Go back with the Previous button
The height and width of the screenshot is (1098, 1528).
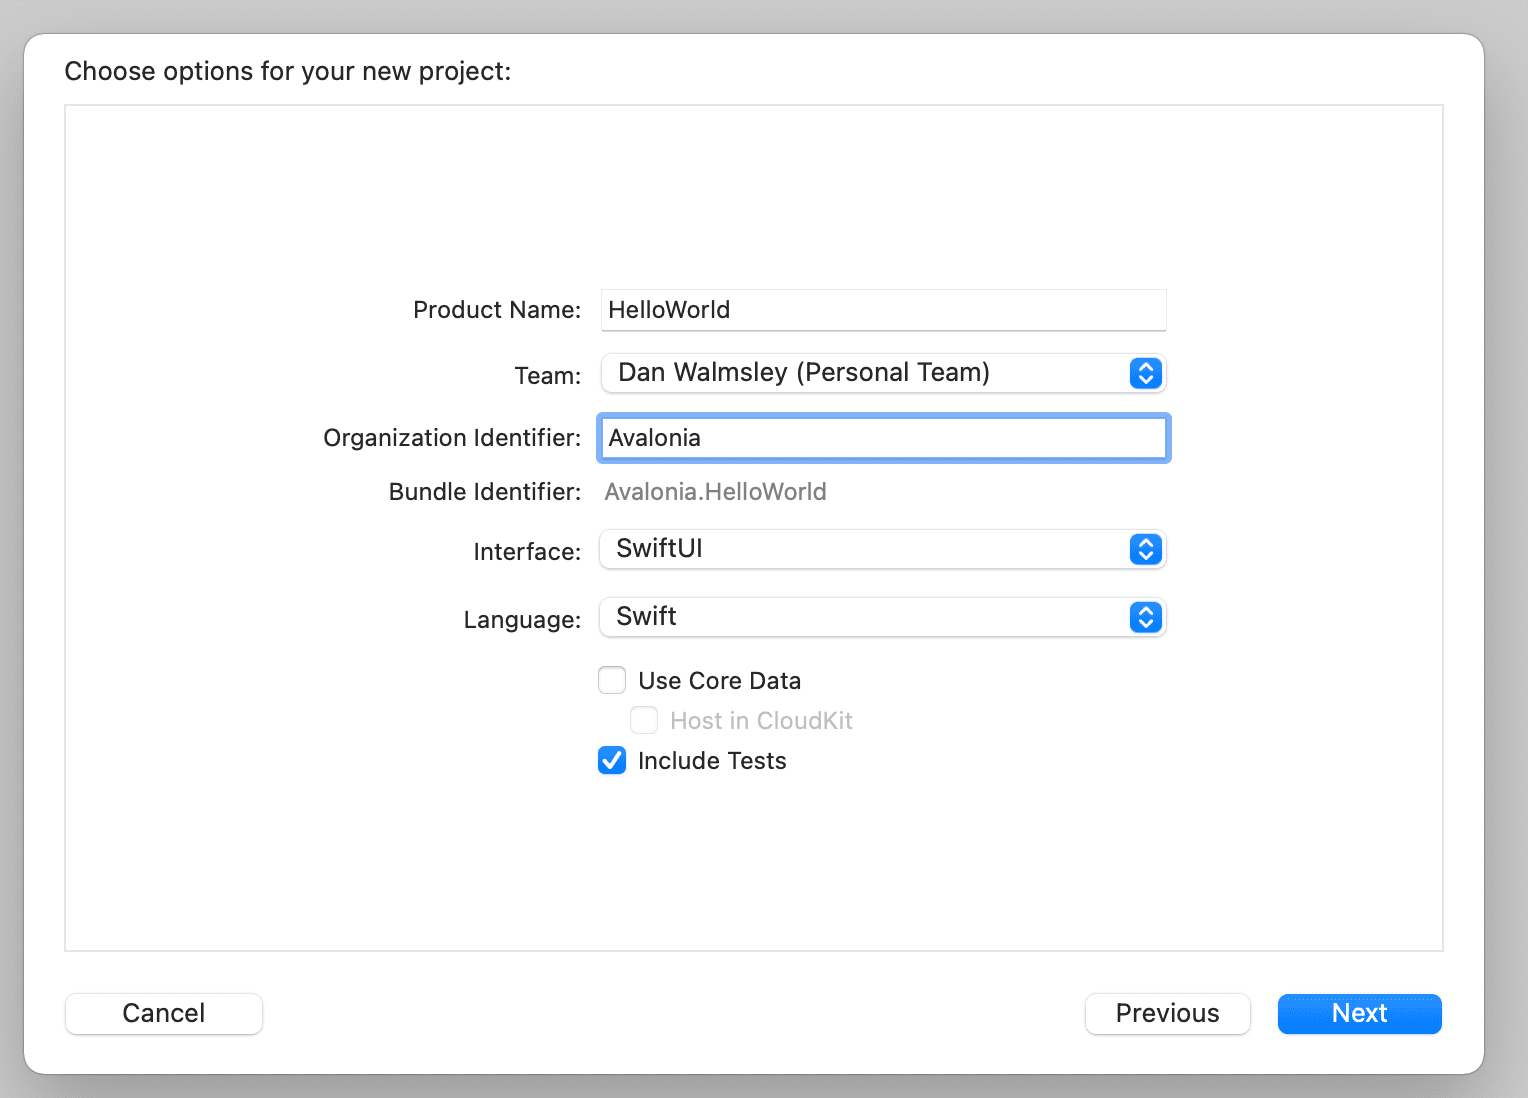coord(1167,1013)
